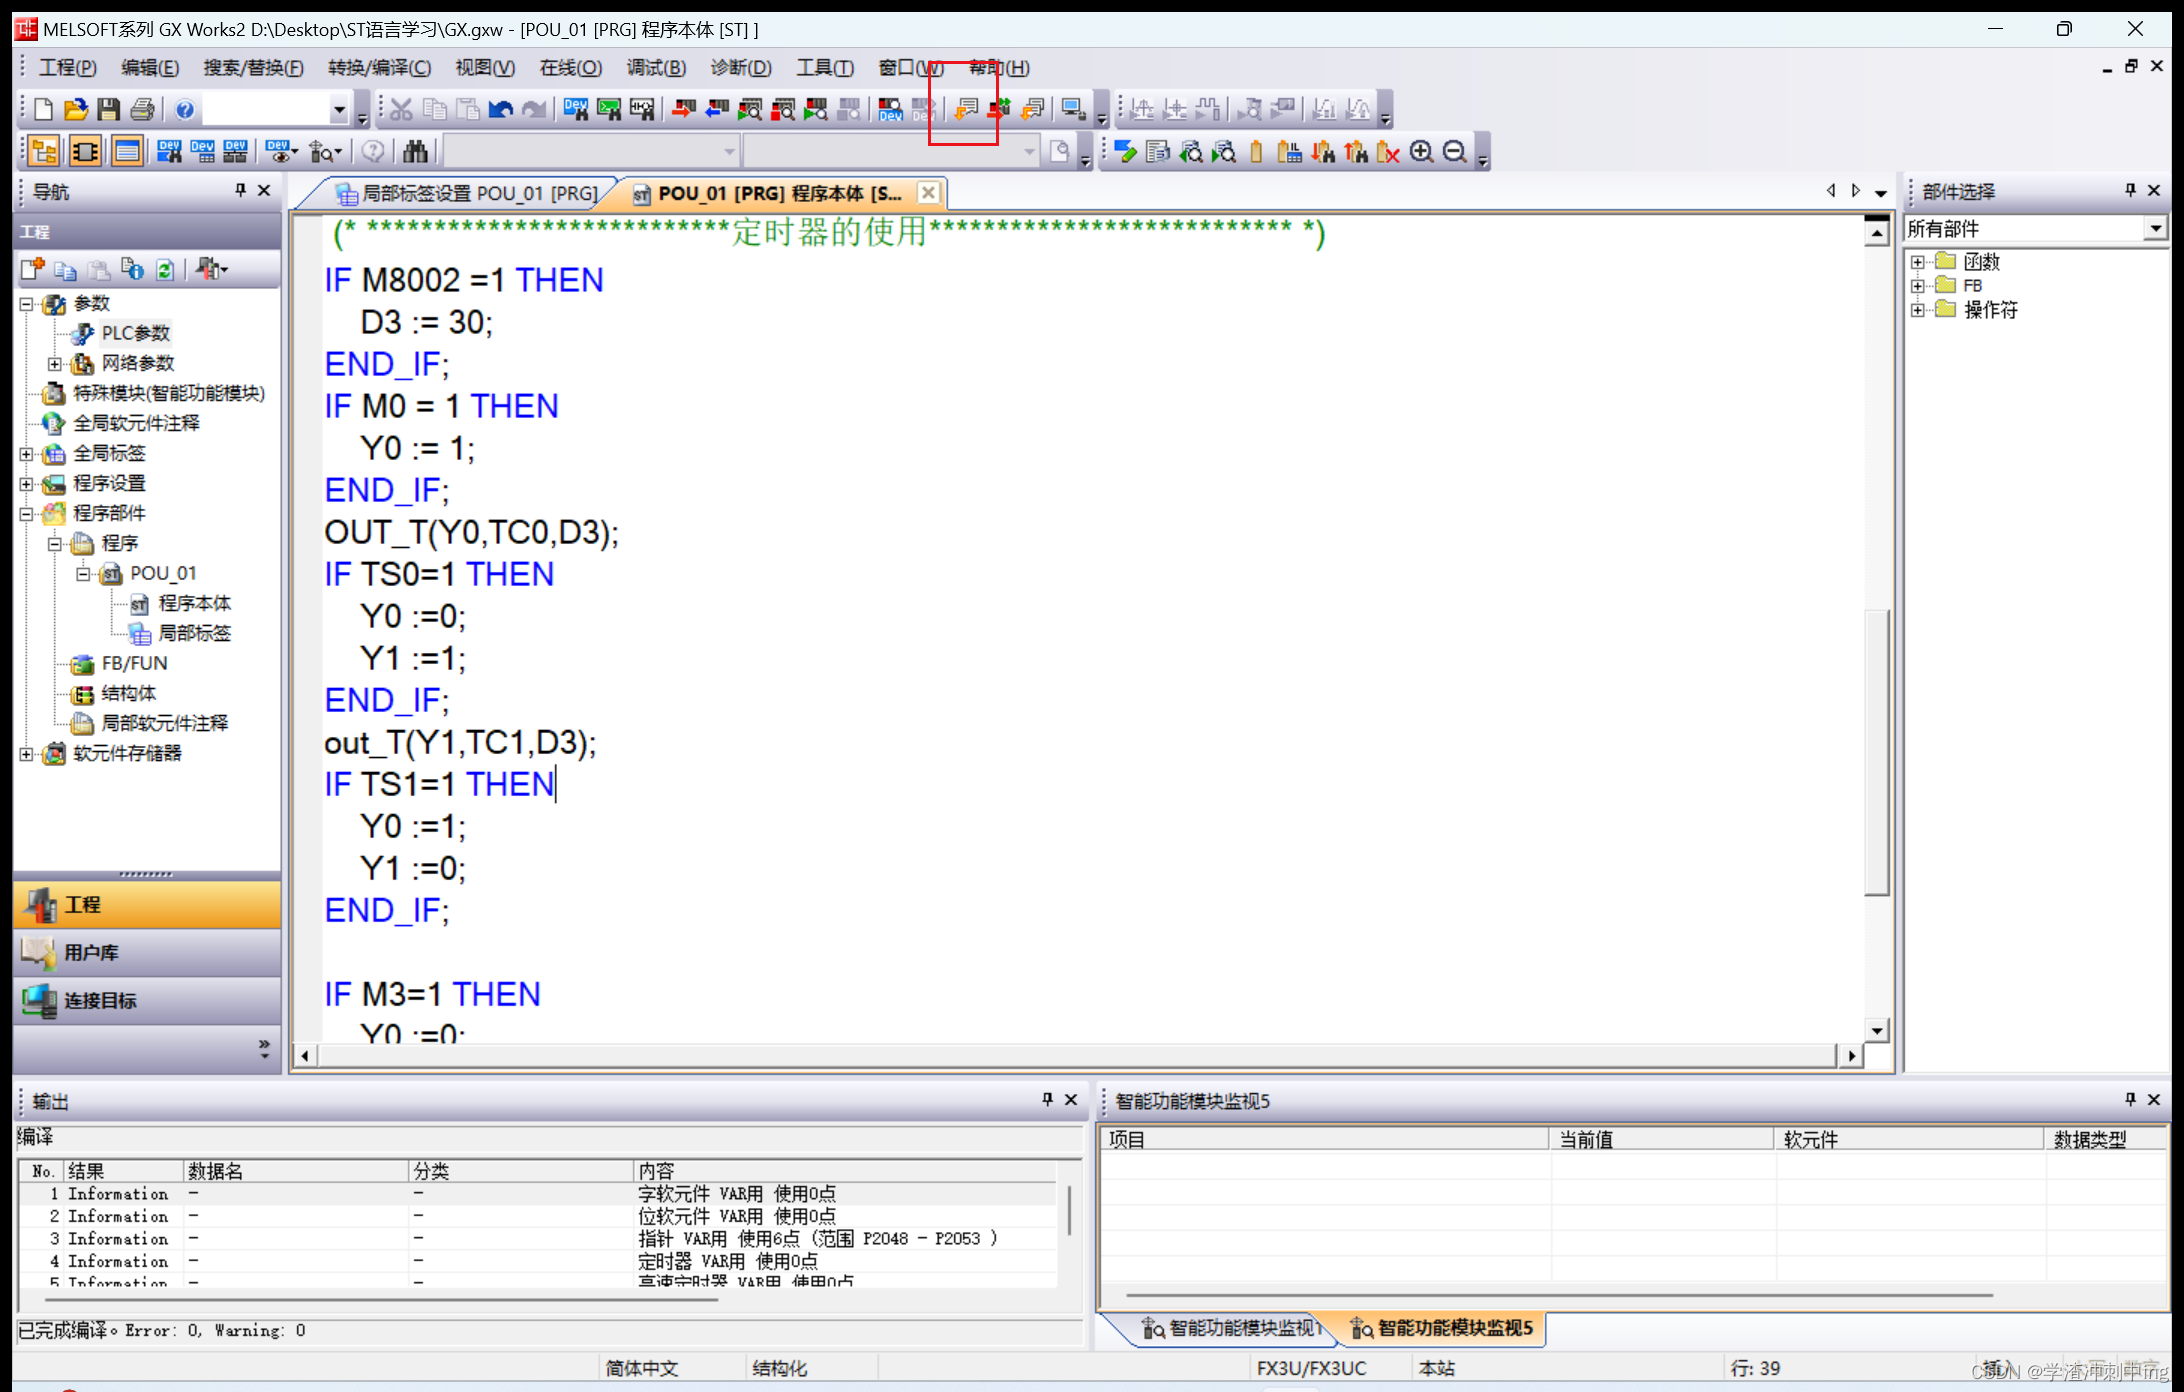Click the Save project icon
This screenshot has height=1392, width=2184.
click(109, 109)
